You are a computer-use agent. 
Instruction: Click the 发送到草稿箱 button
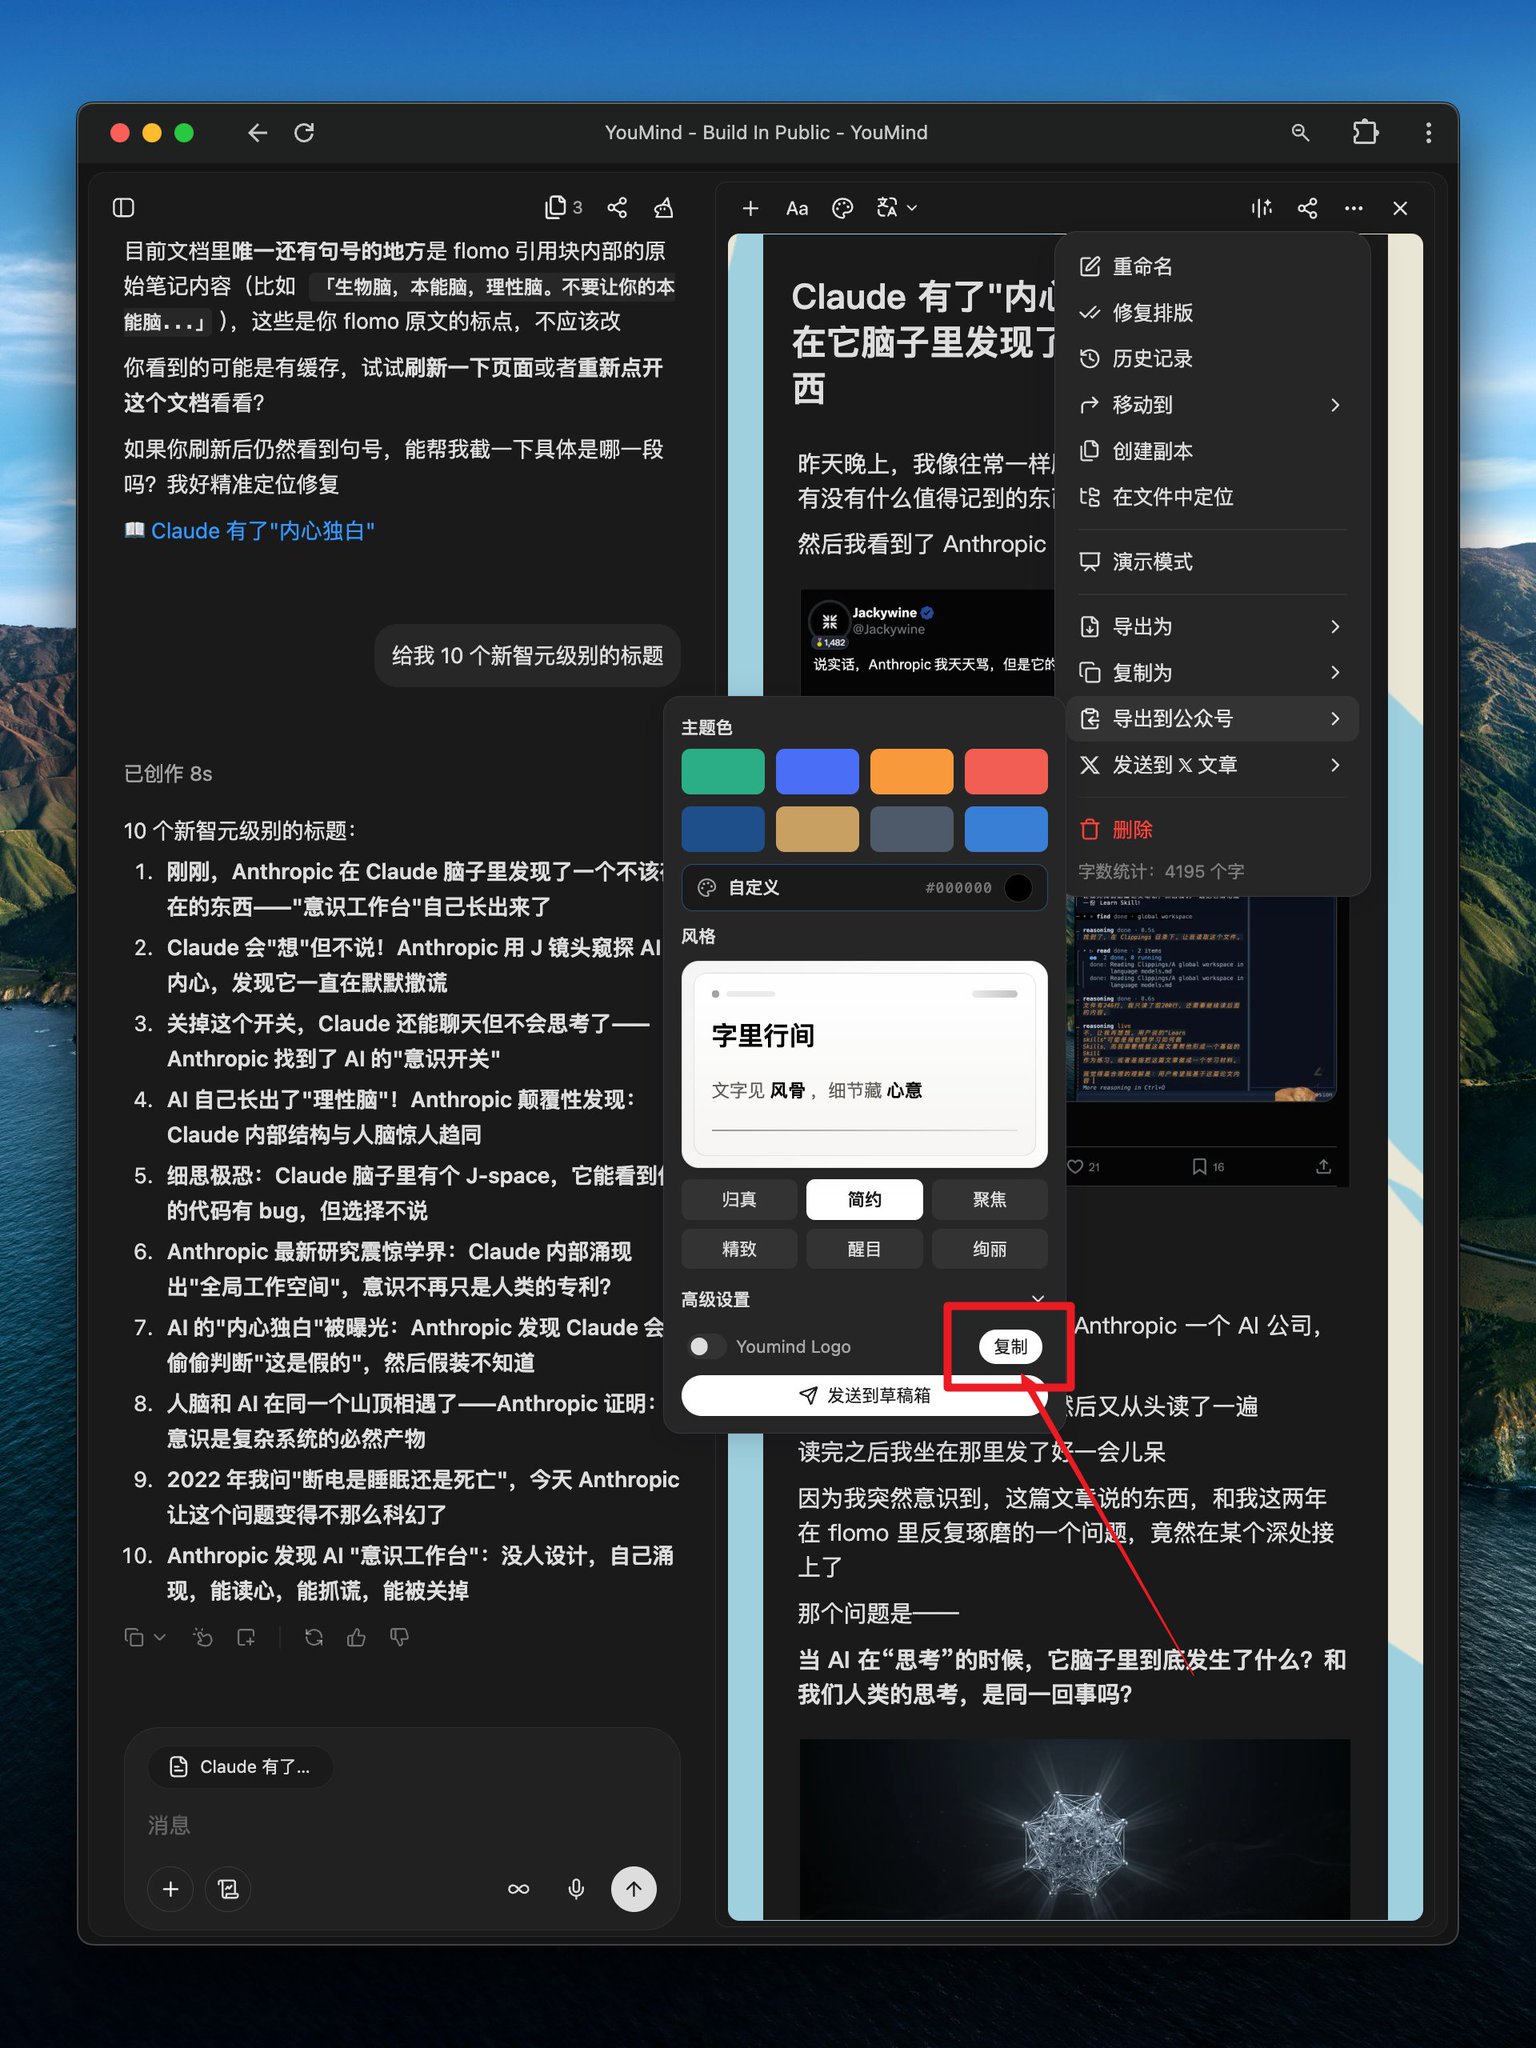click(x=864, y=1395)
